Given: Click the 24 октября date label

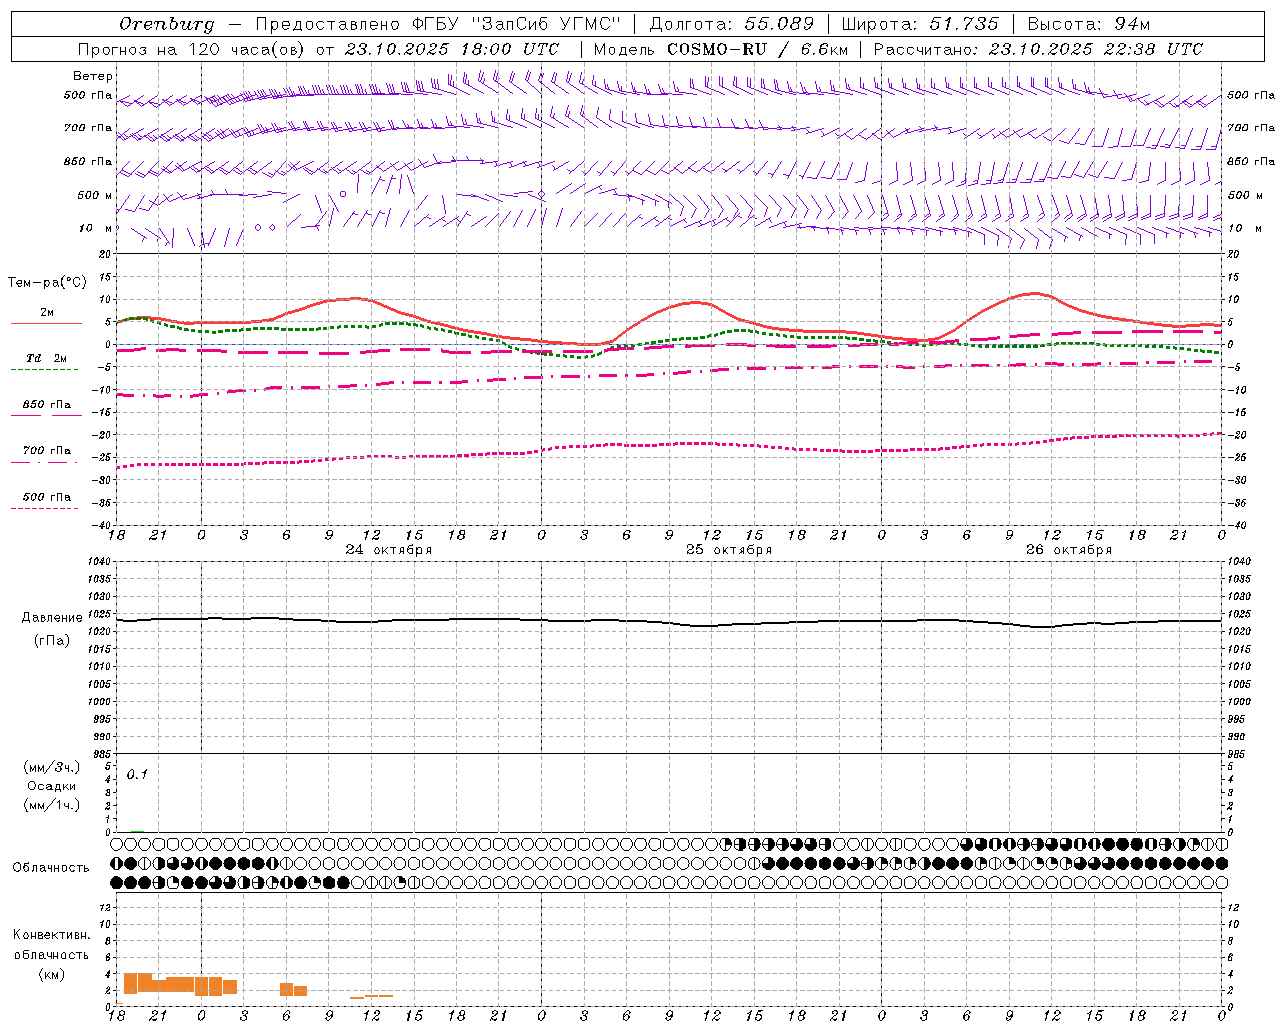Looking at the screenshot, I should coord(389,550).
